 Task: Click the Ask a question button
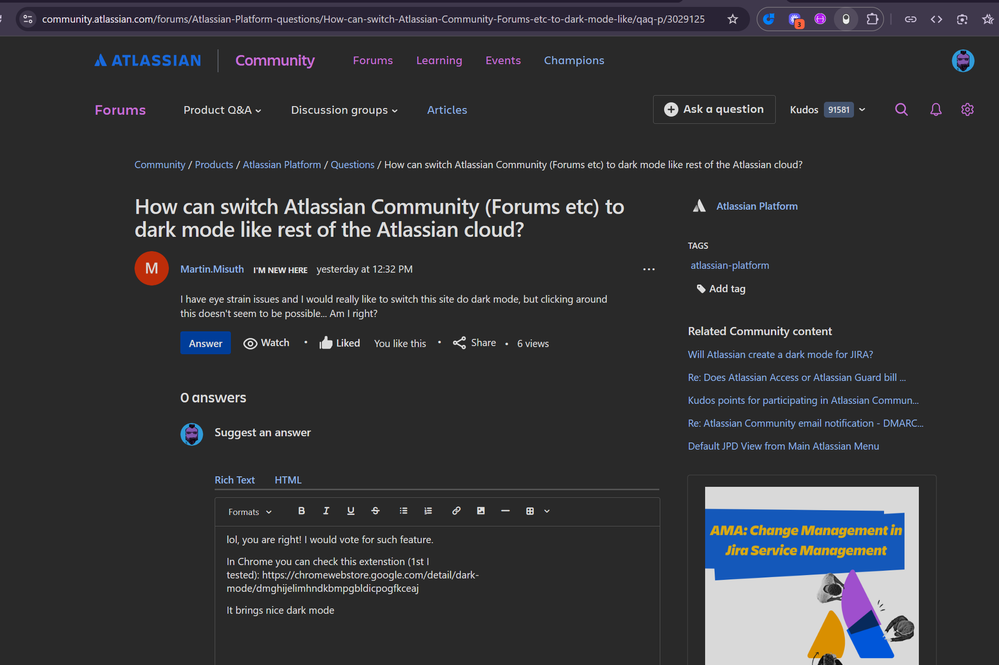[714, 110]
